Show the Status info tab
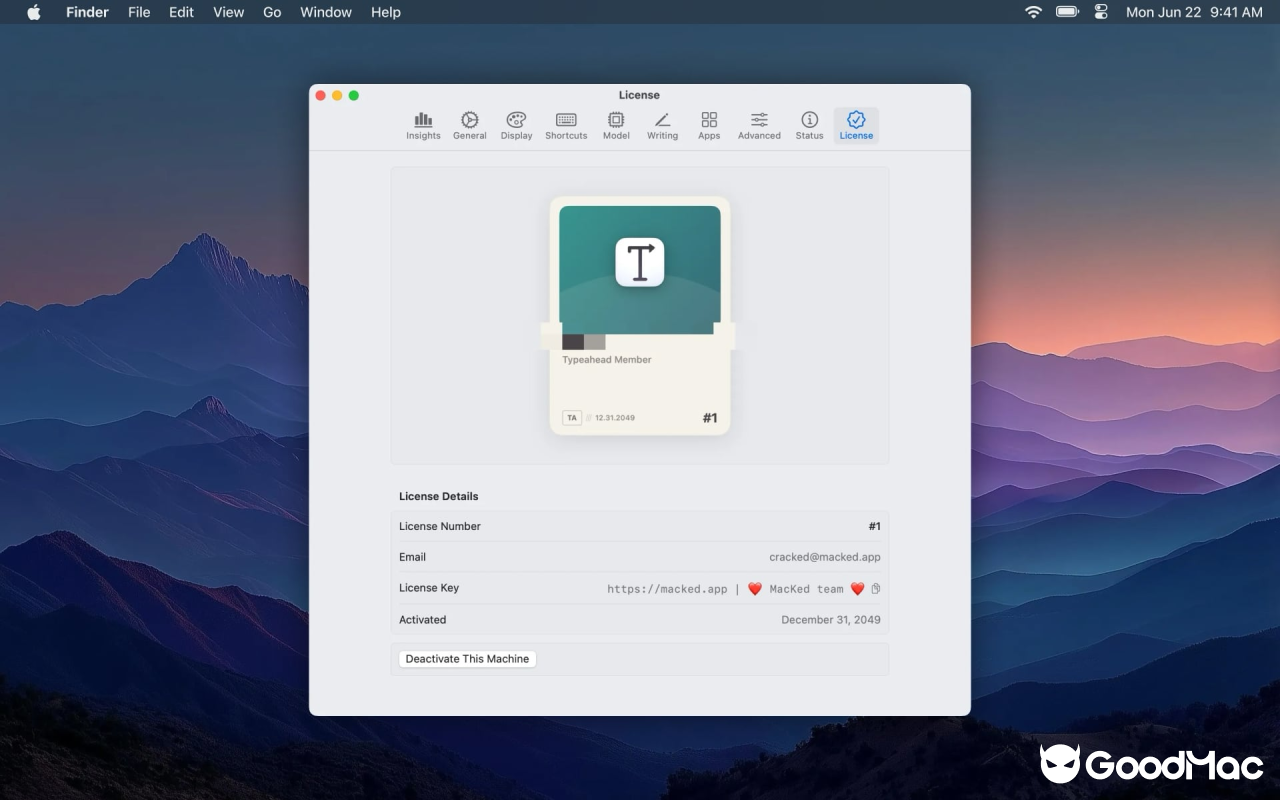The image size is (1280, 800). [x=809, y=126]
